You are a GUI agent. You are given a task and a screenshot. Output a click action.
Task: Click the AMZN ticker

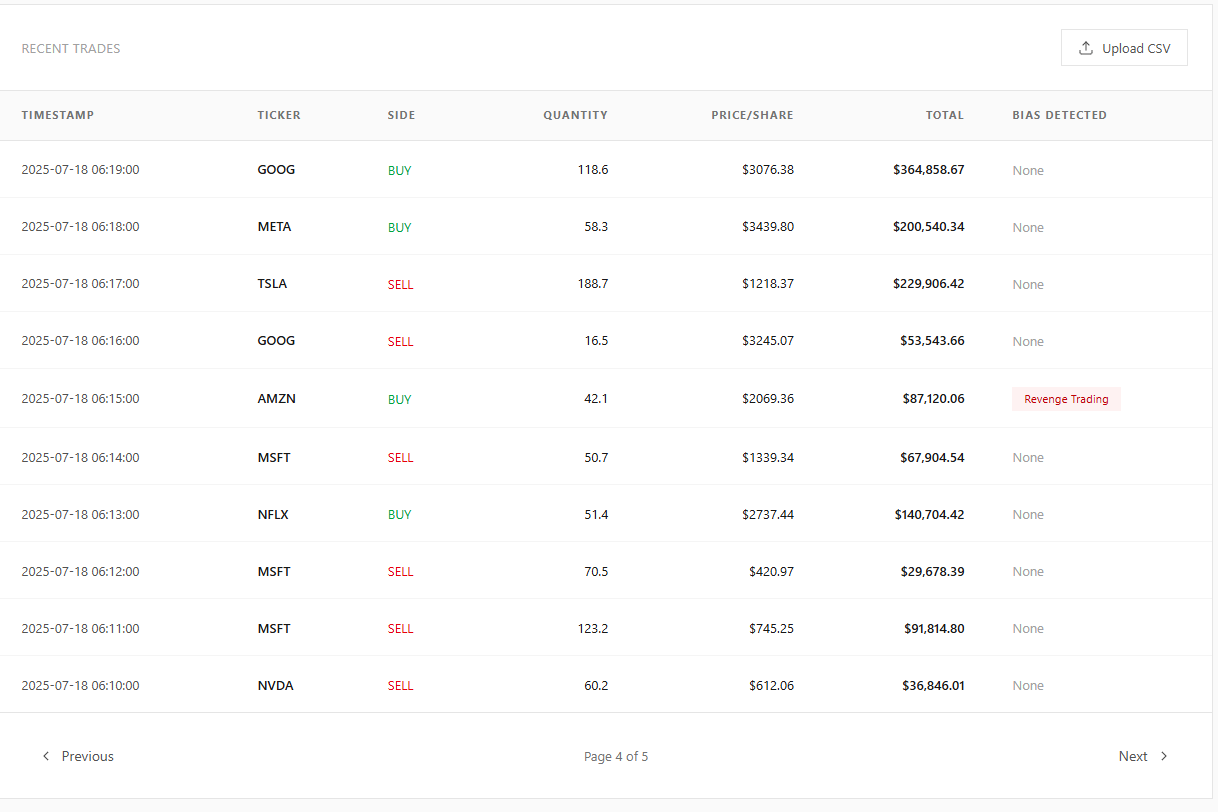pyautogui.click(x=276, y=399)
